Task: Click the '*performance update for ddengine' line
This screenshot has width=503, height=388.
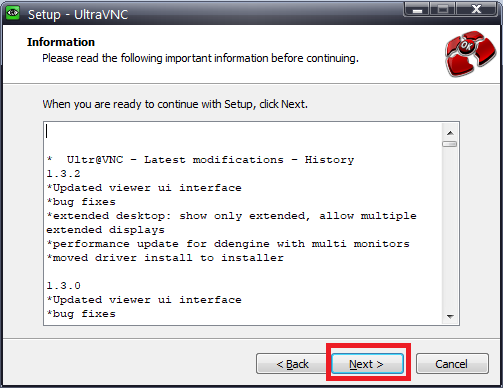Action: point(228,244)
